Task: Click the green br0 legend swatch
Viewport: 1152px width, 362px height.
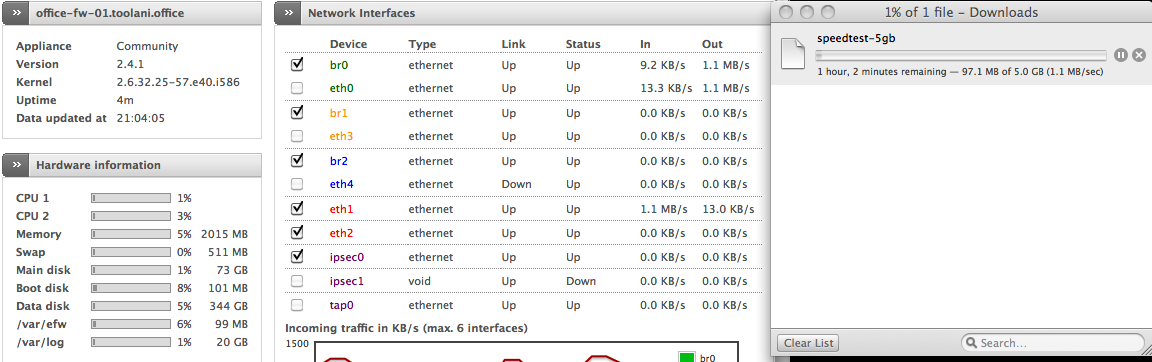Action: (x=687, y=358)
